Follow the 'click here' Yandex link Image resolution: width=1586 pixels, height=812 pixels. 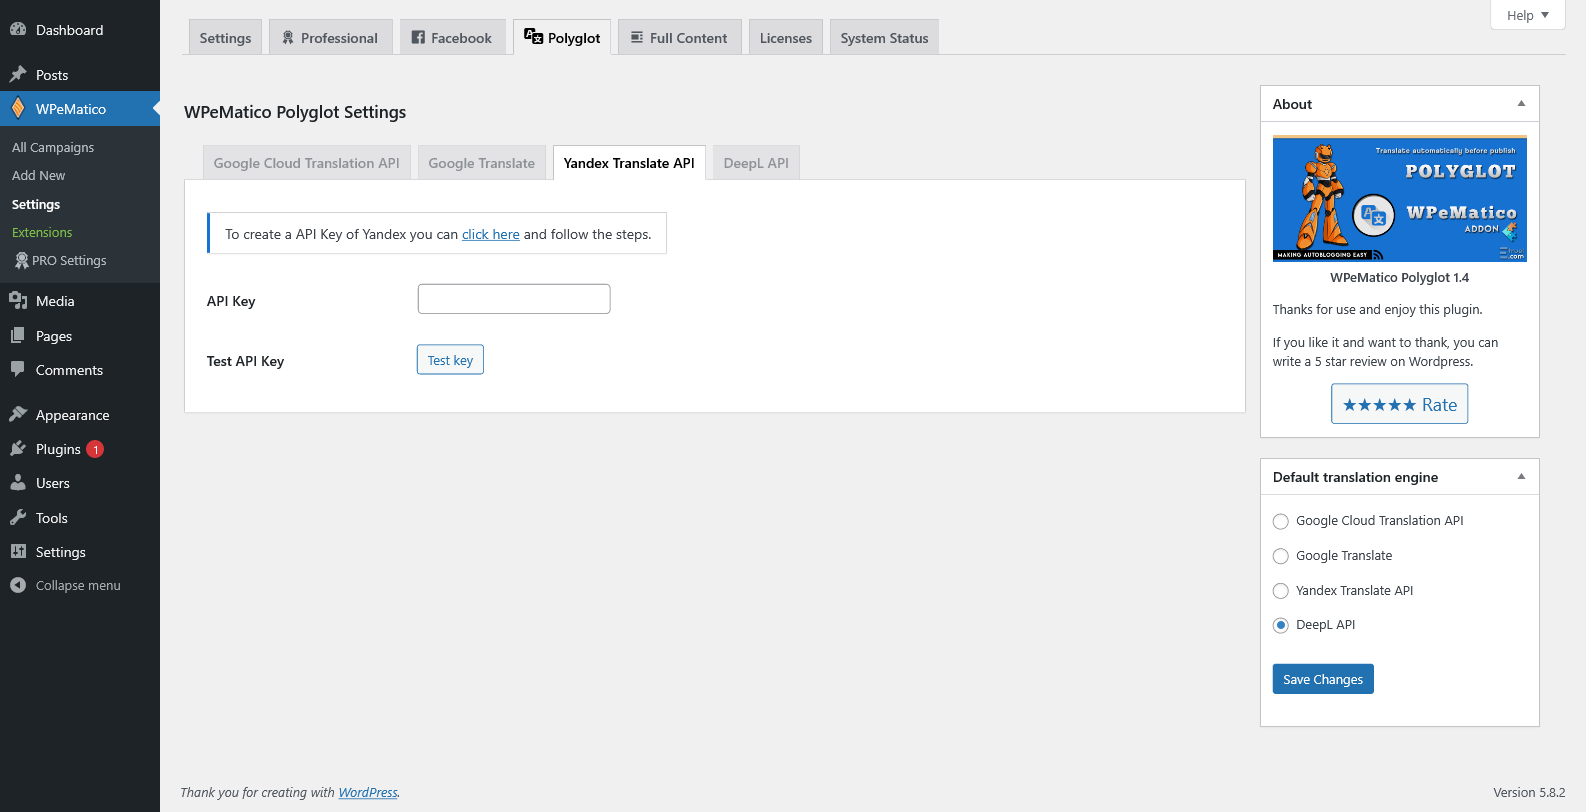point(491,234)
